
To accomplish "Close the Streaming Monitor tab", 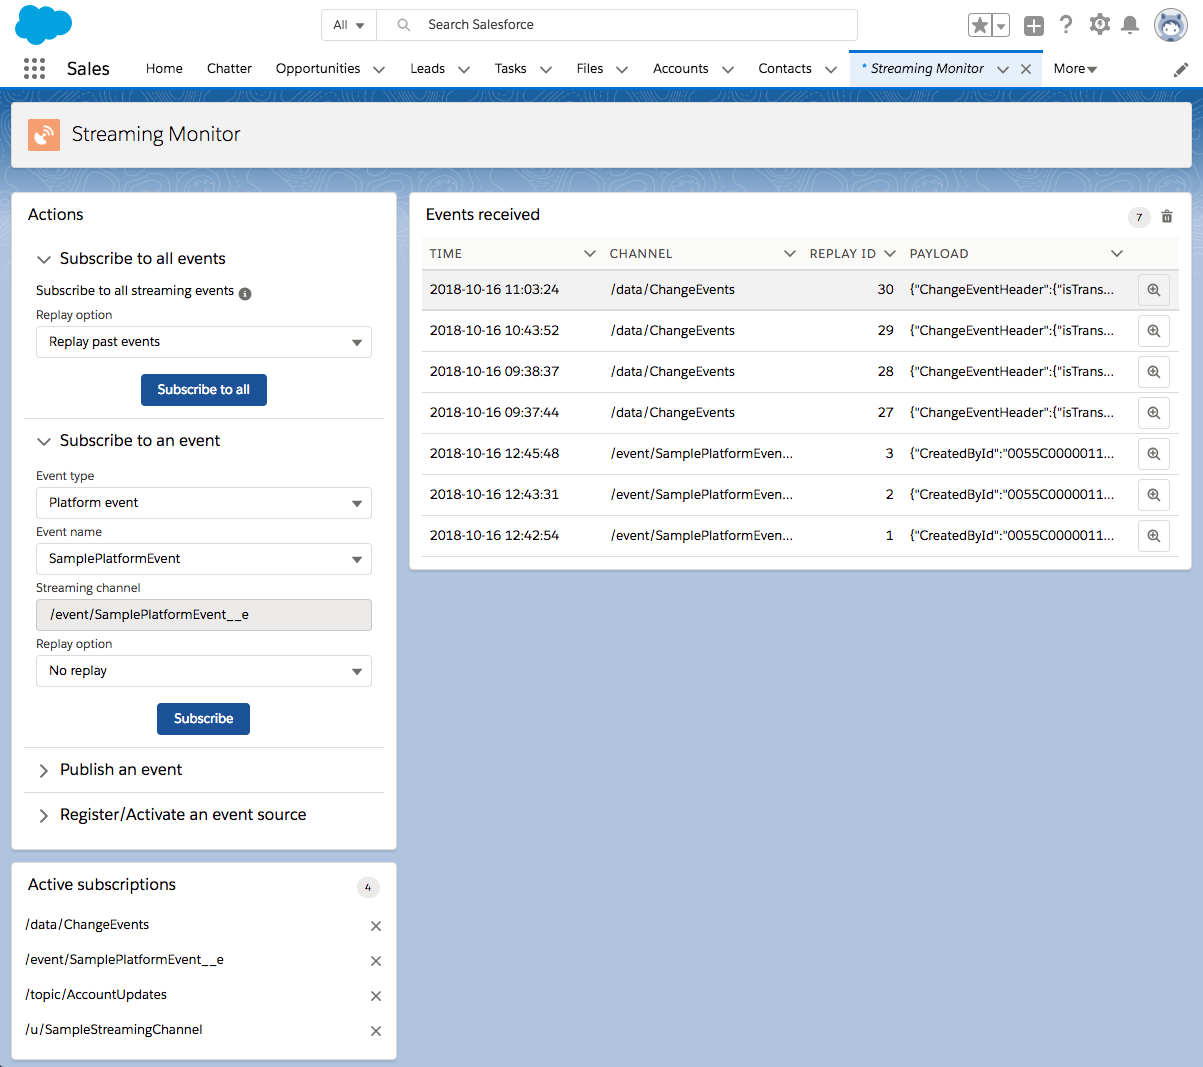I will (1026, 69).
